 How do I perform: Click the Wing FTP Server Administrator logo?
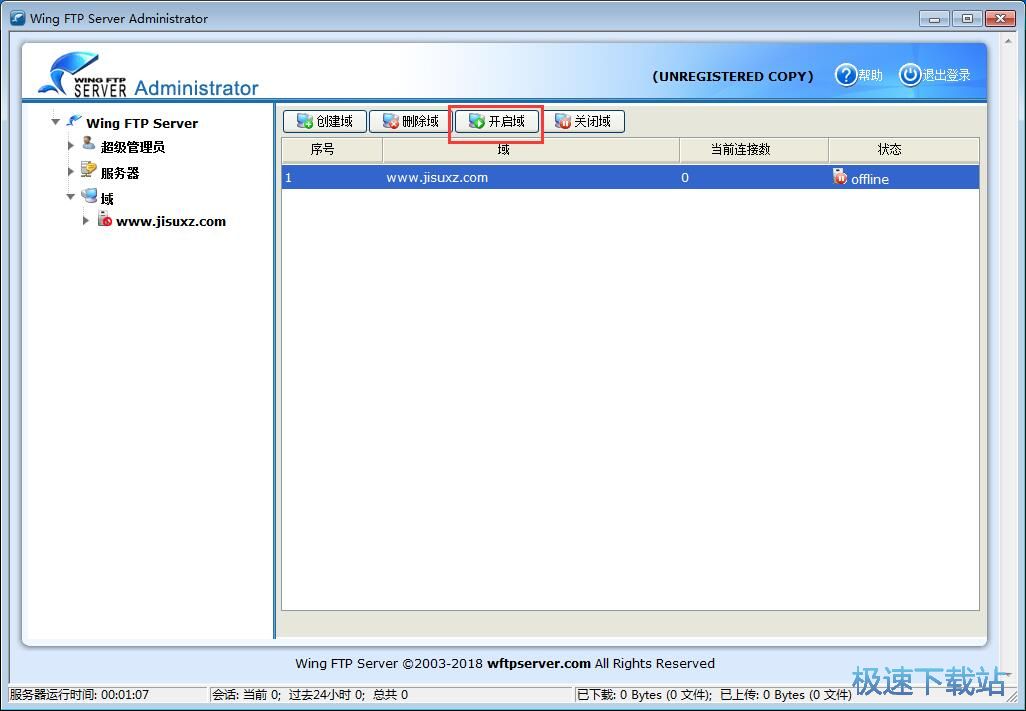point(149,75)
